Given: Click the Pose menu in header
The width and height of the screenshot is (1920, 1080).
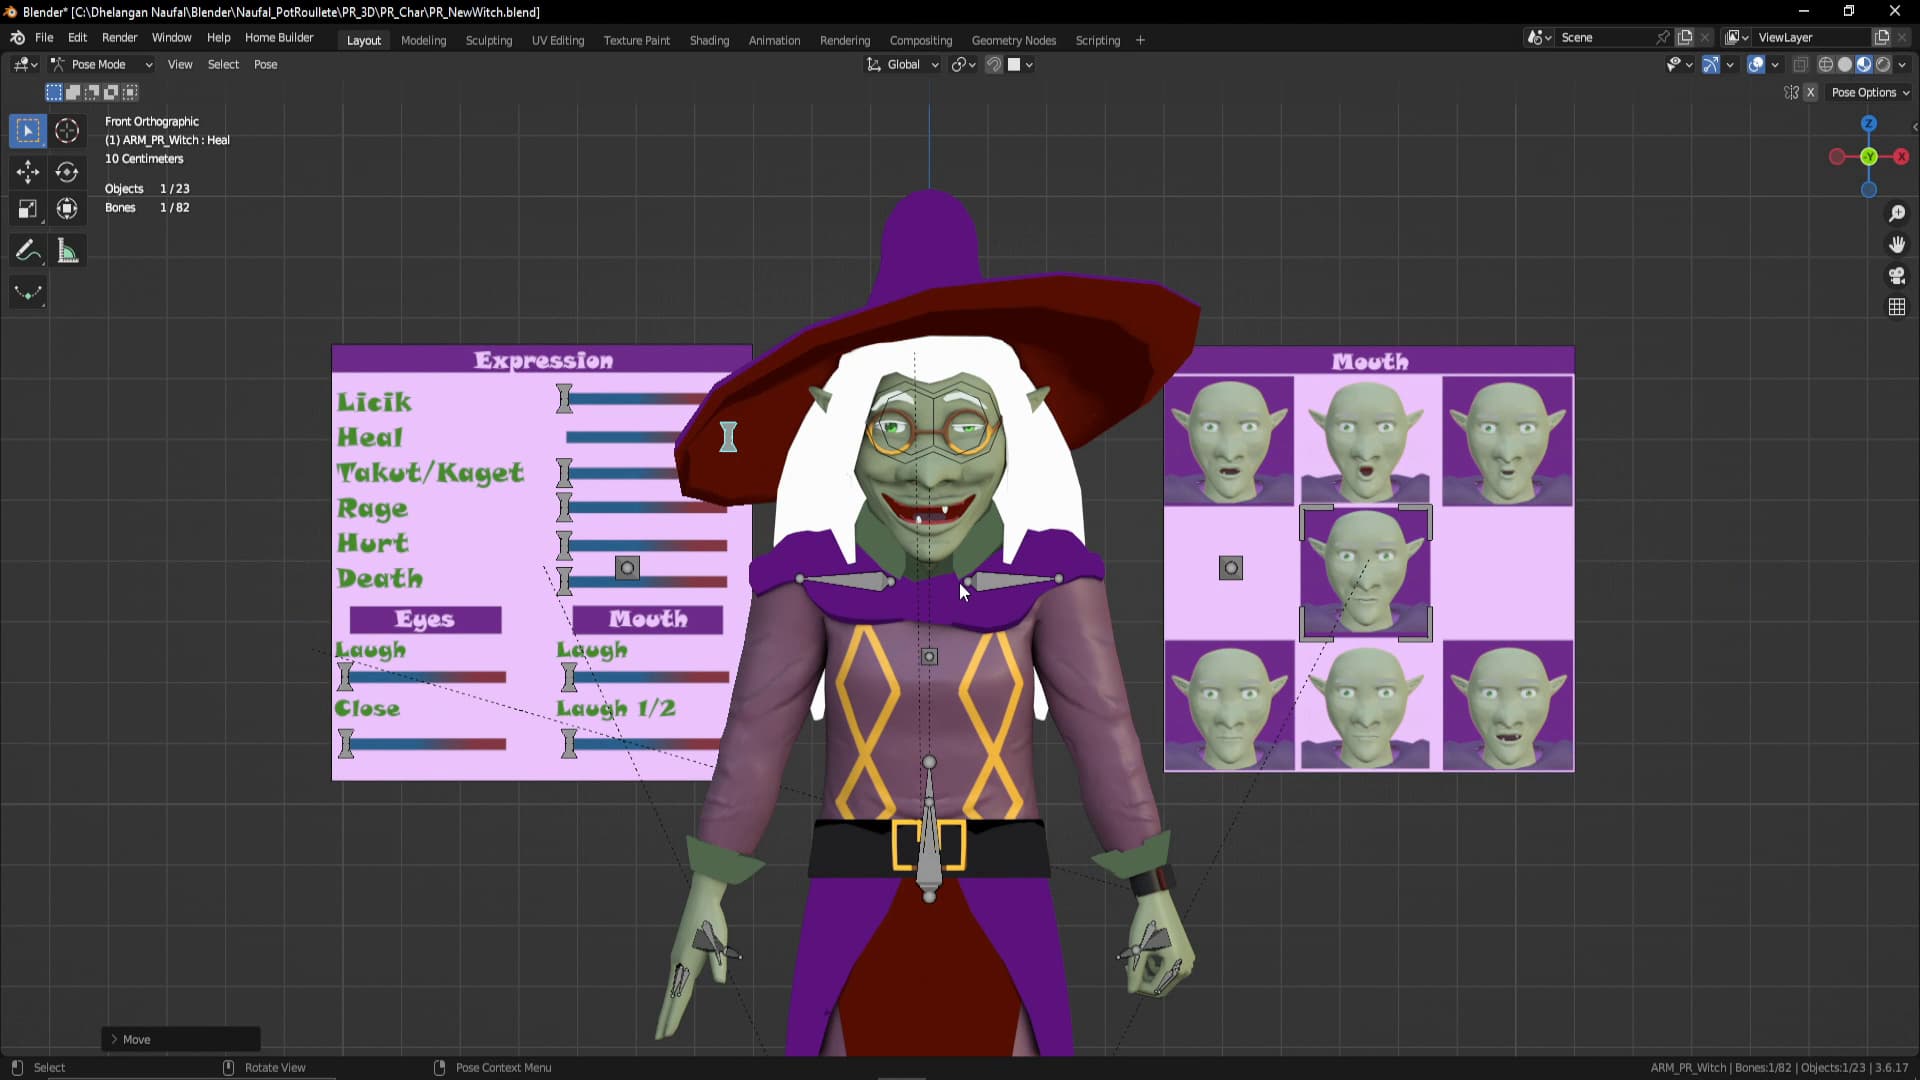Looking at the screenshot, I should click(265, 64).
